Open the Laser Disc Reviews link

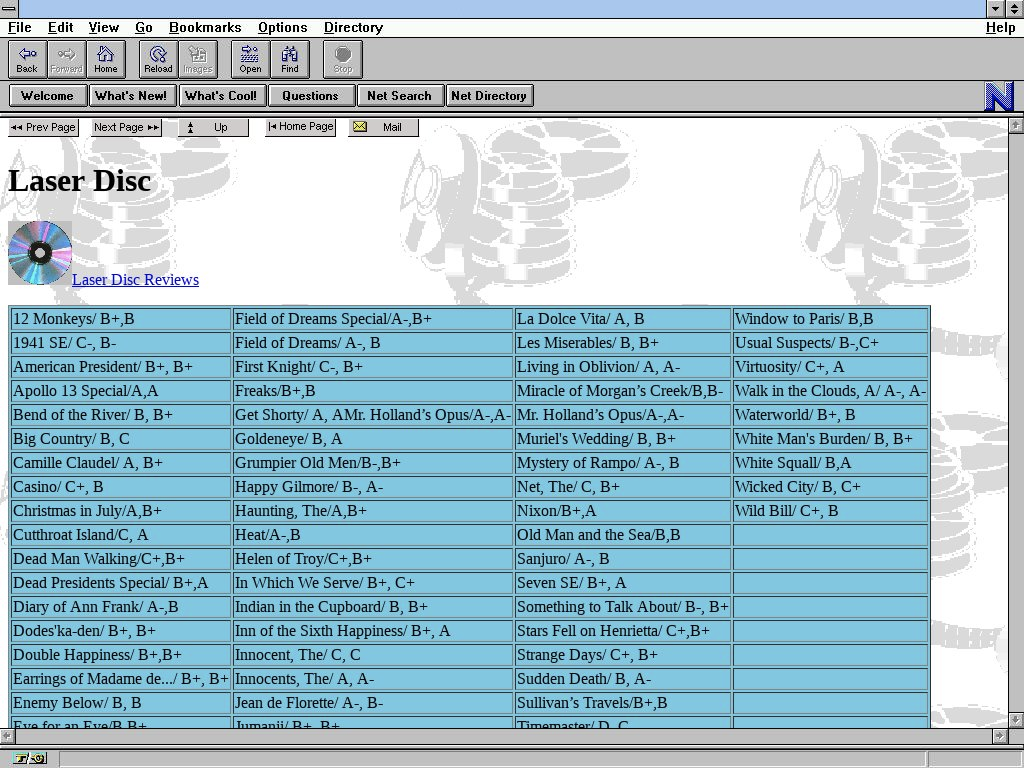coord(135,280)
